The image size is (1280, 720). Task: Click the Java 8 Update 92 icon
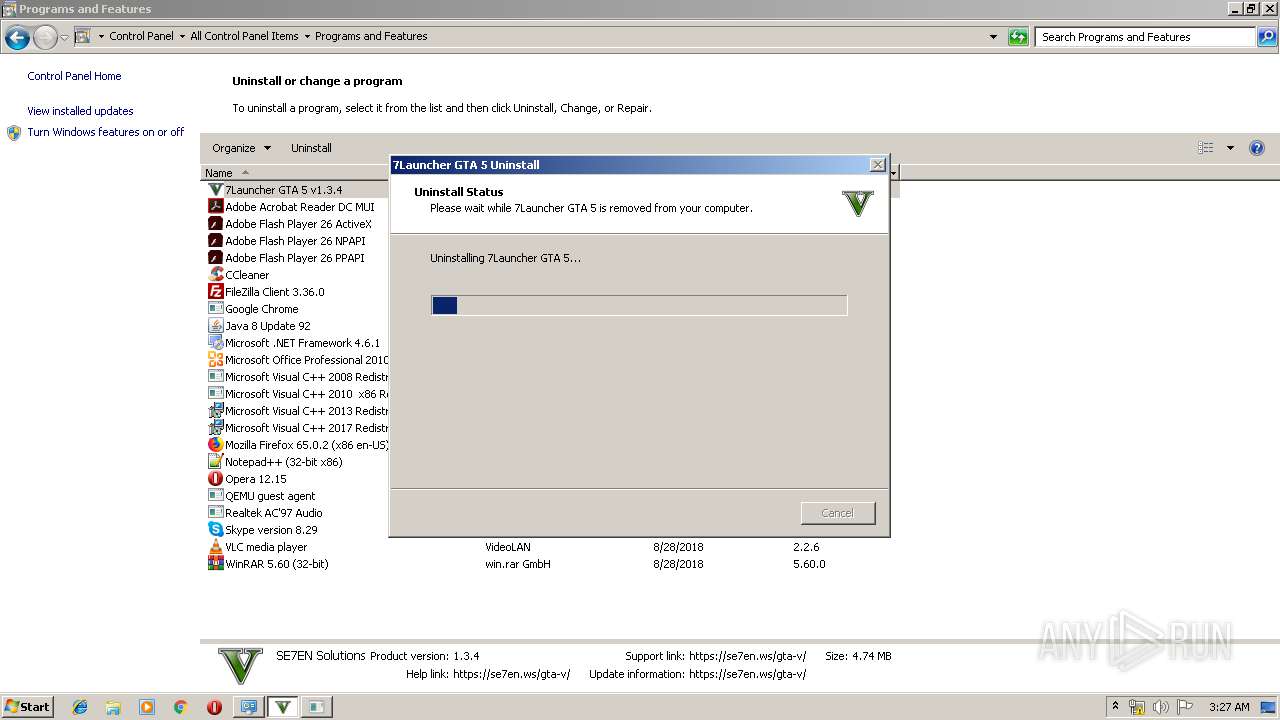pos(215,326)
